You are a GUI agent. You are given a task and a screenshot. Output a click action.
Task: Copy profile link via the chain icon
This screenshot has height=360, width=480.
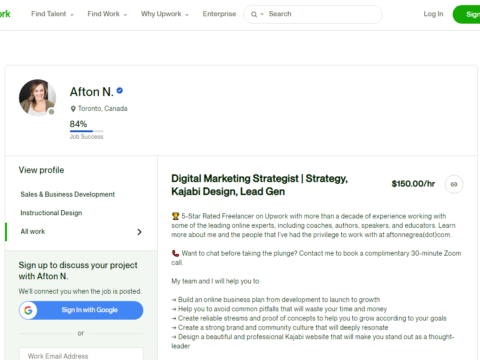454,184
